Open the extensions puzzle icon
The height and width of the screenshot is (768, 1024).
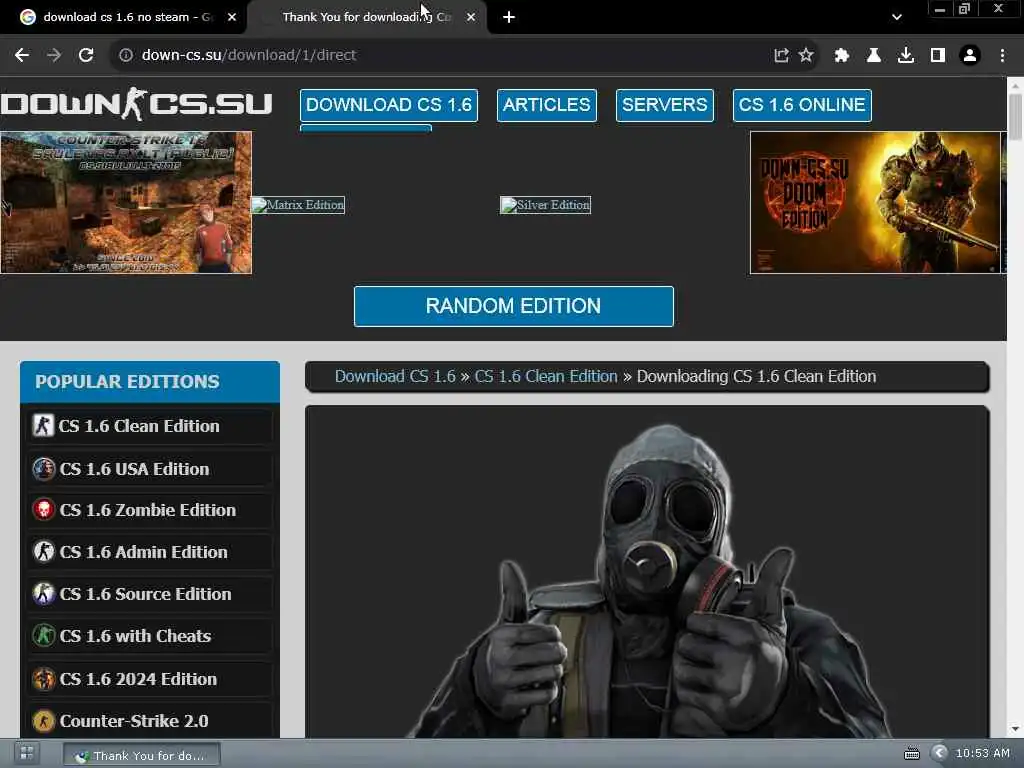point(841,56)
